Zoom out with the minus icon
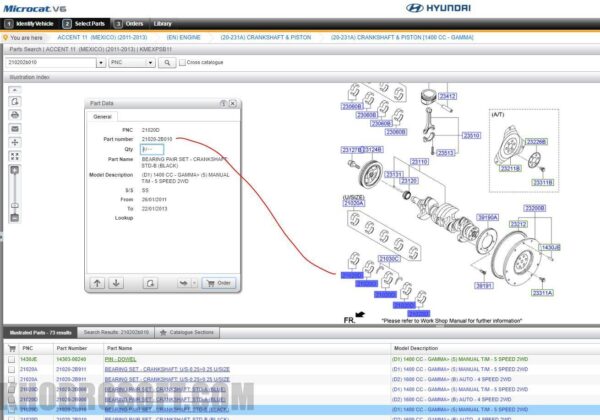Screen dimensions: 600x420 click(x=15, y=218)
